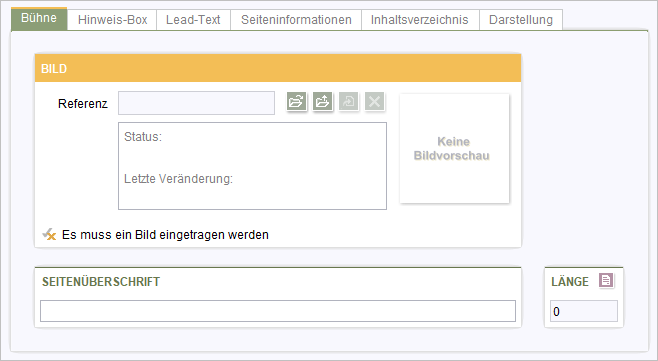Viewport: 658px width, 361px height.
Task: Click the BILD section header
Action: click(x=278, y=68)
